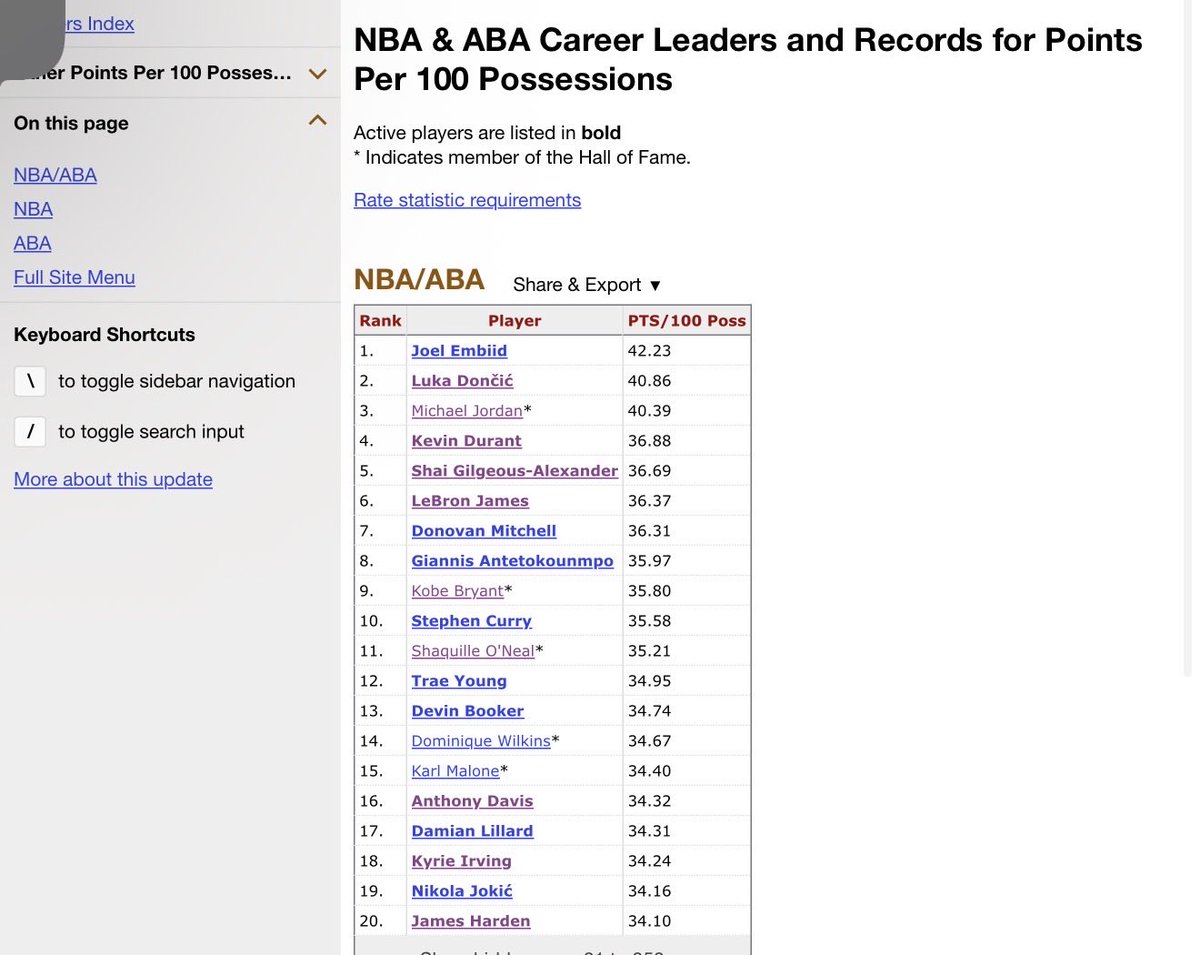Click the NBA/ABA section heading above table
Viewport: 1200px width, 955px height.
pyautogui.click(x=419, y=280)
